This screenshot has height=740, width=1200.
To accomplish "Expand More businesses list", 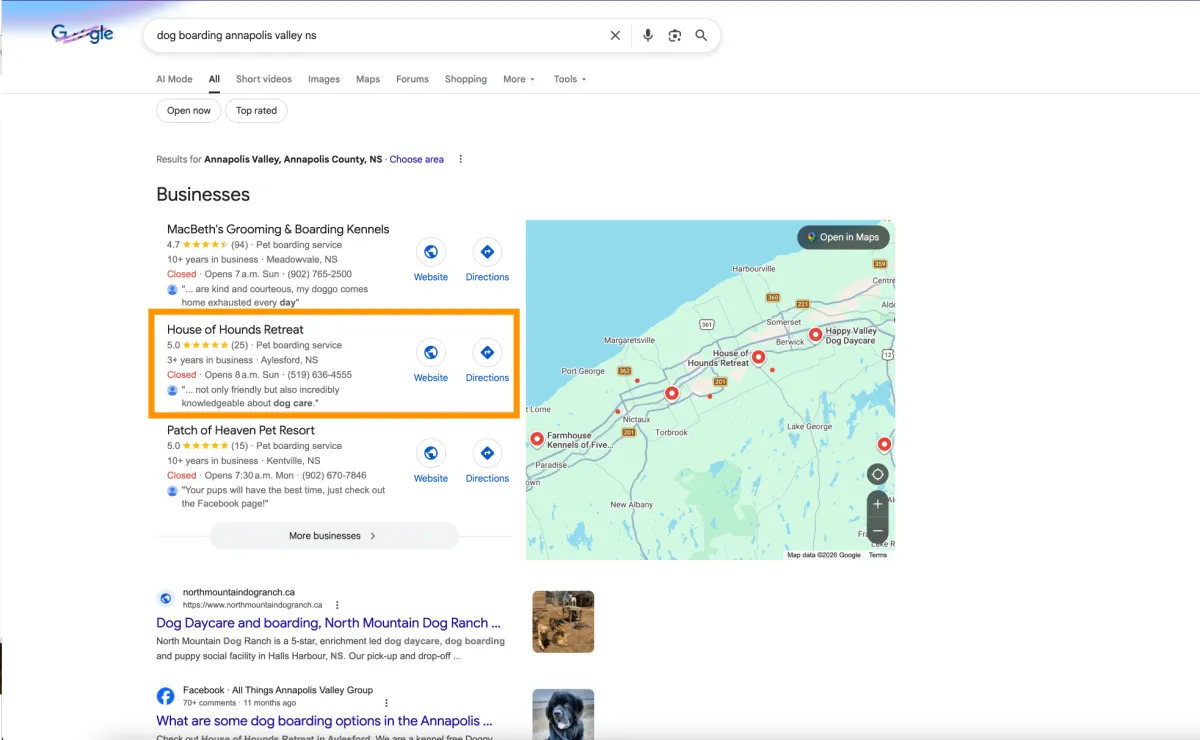I will tap(334, 536).
